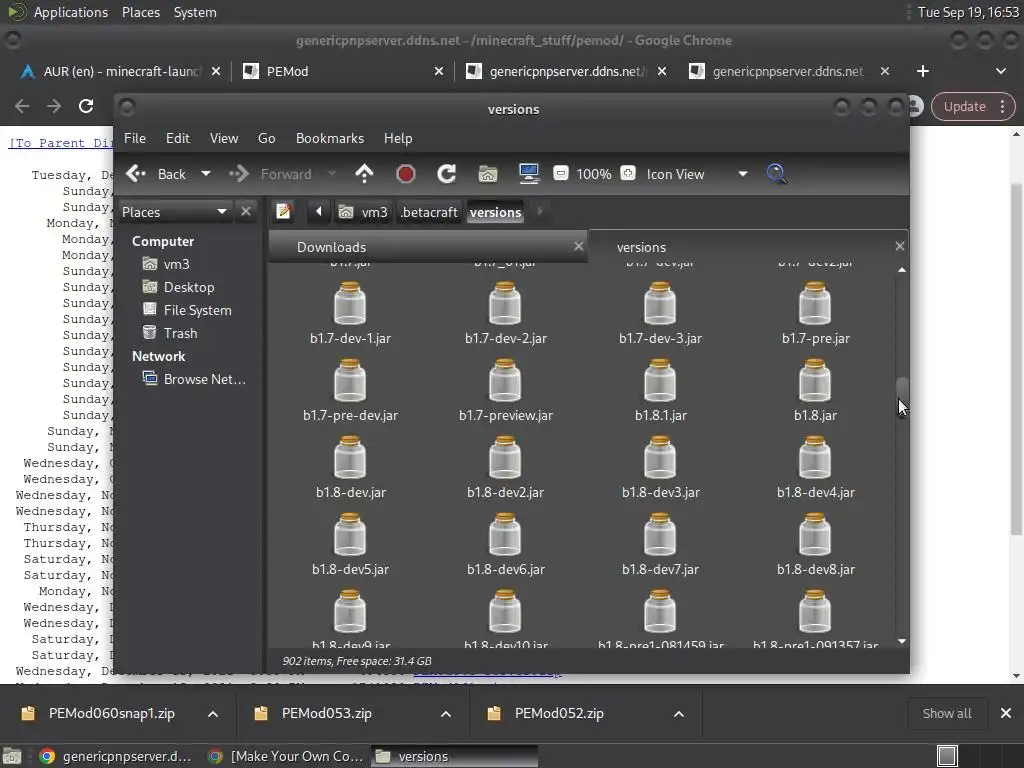Select the b1.7-dev-1.jar file icon
Viewport: 1024px width, 768px height.
click(x=350, y=304)
